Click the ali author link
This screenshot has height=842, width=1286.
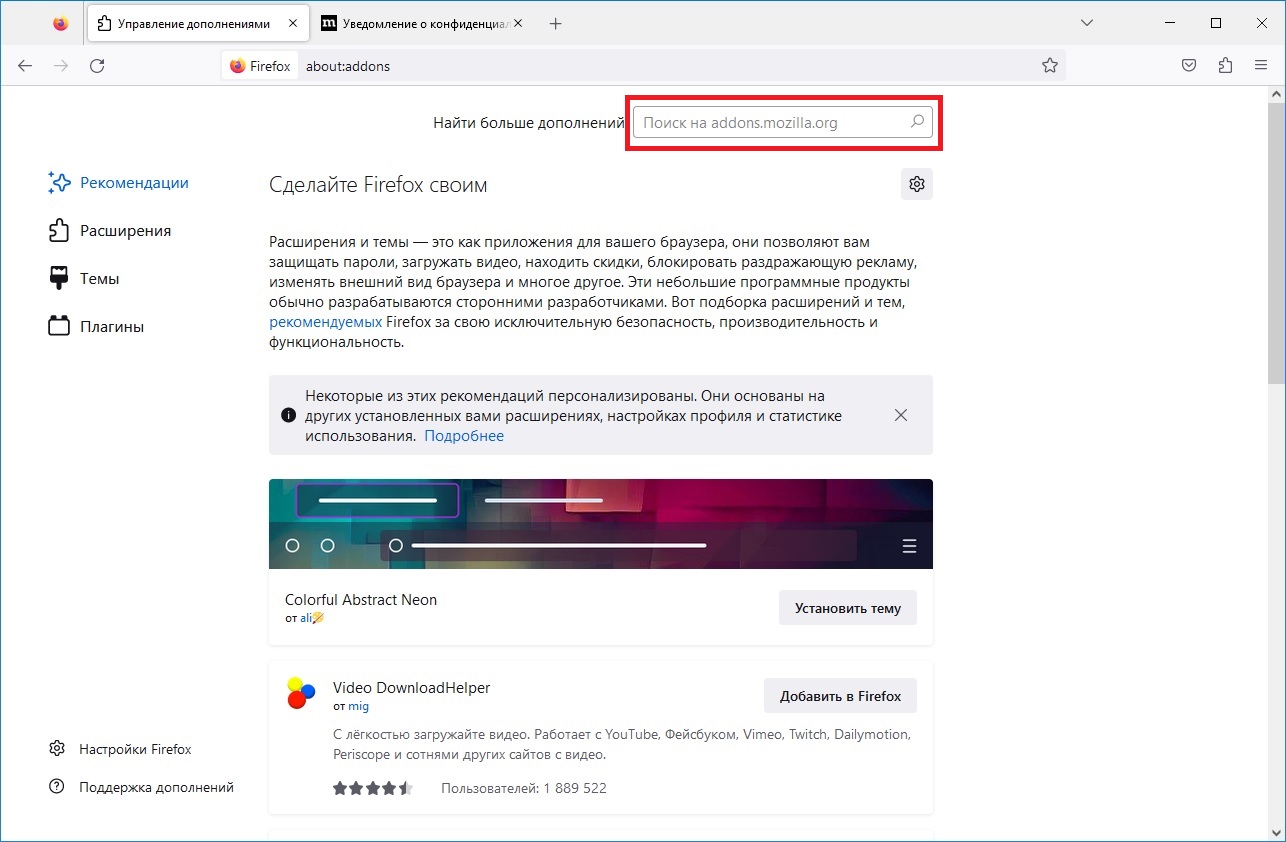tap(312, 618)
